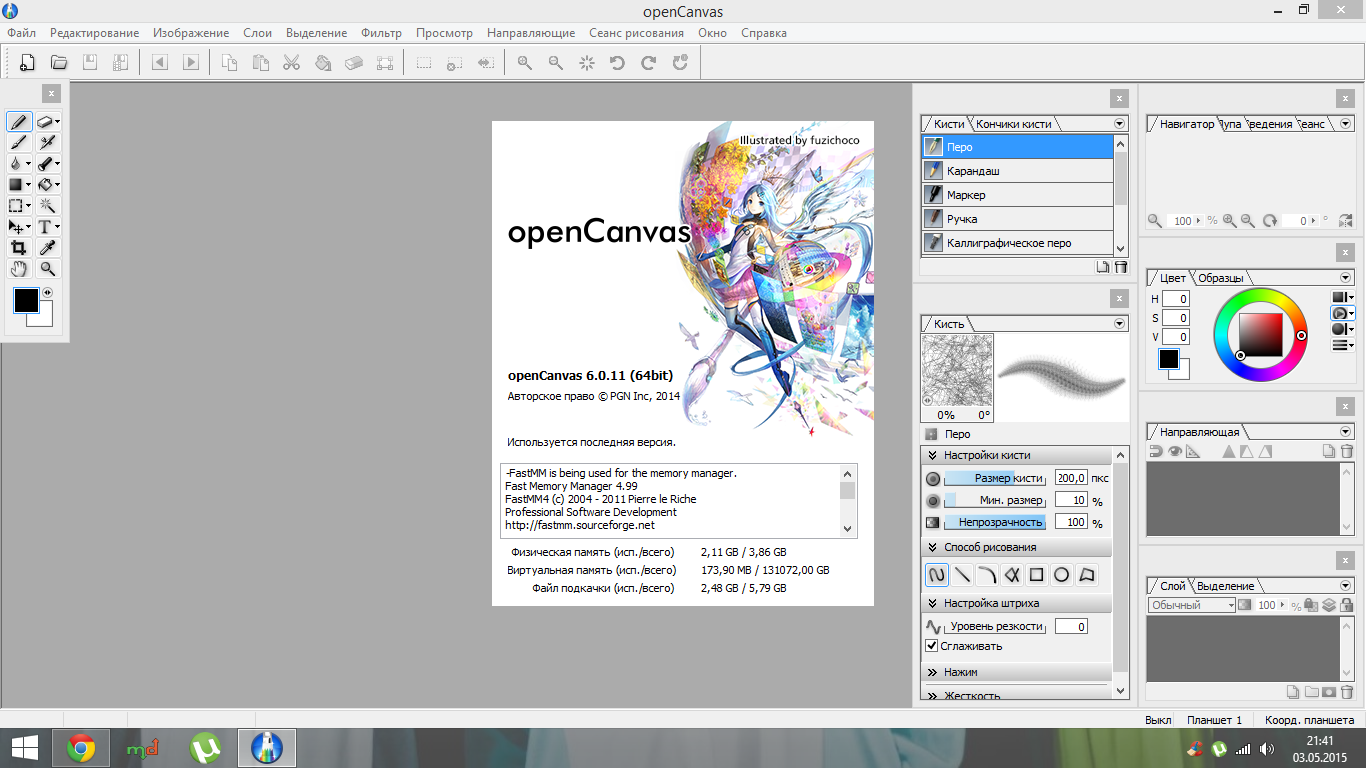Select the Text tool in the toolbox
Screen dimensions: 1366x768
(45, 227)
